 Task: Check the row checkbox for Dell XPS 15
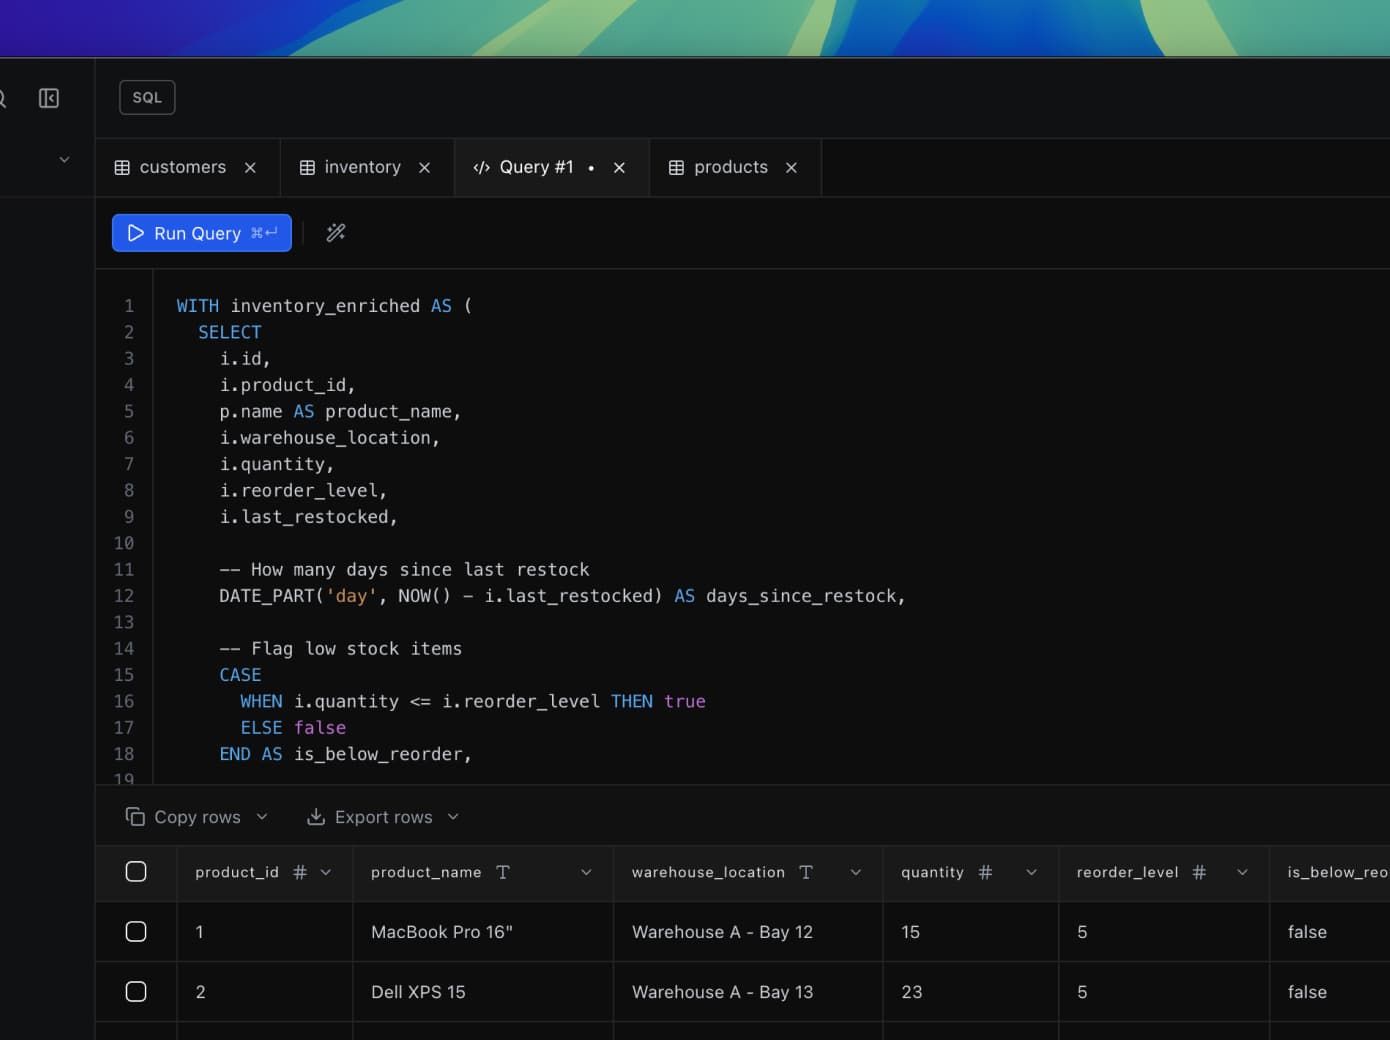136,991
